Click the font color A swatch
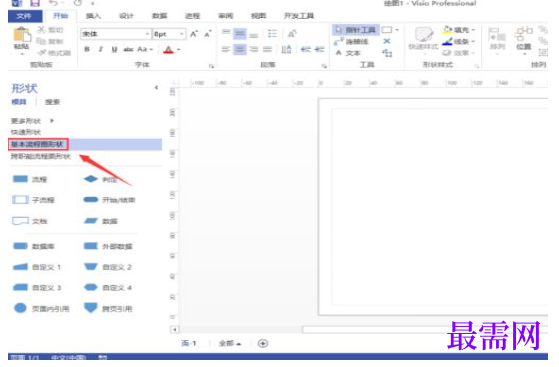This screenshot has height=367, width=559. 168,49
